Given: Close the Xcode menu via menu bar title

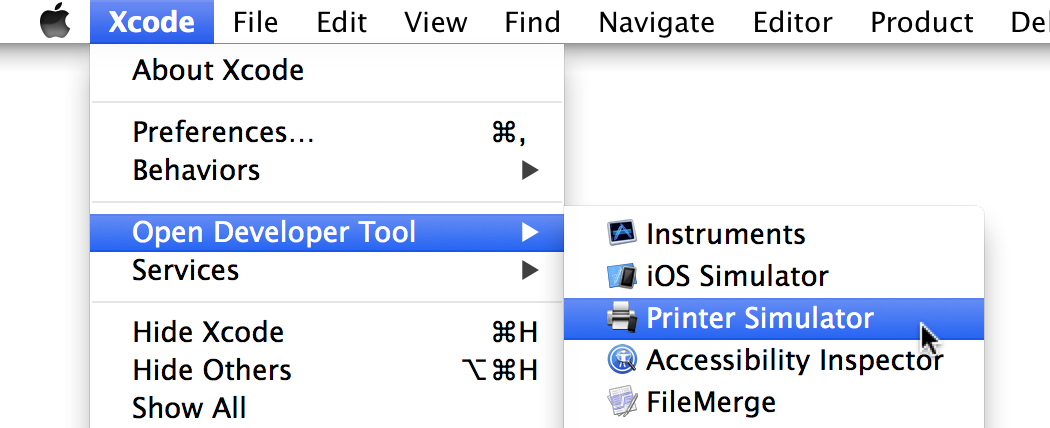Looking at the screenshot, I should click(152, 21).
